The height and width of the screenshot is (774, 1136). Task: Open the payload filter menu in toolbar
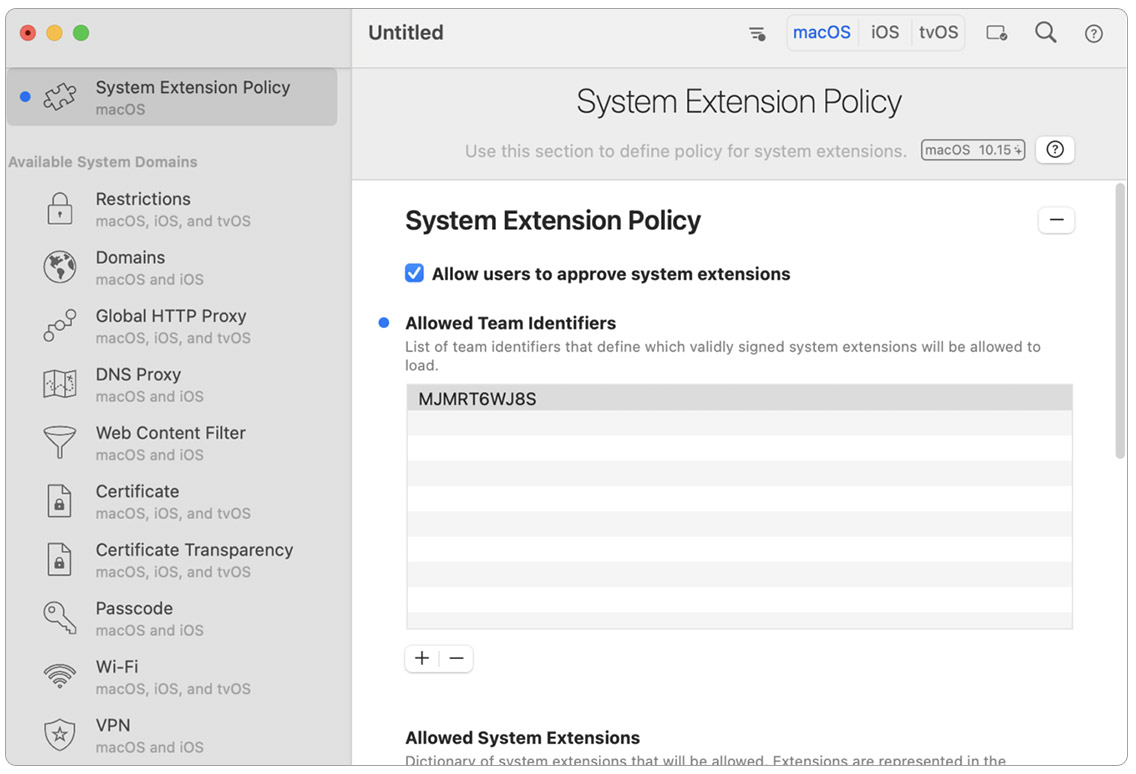[757, 33]
